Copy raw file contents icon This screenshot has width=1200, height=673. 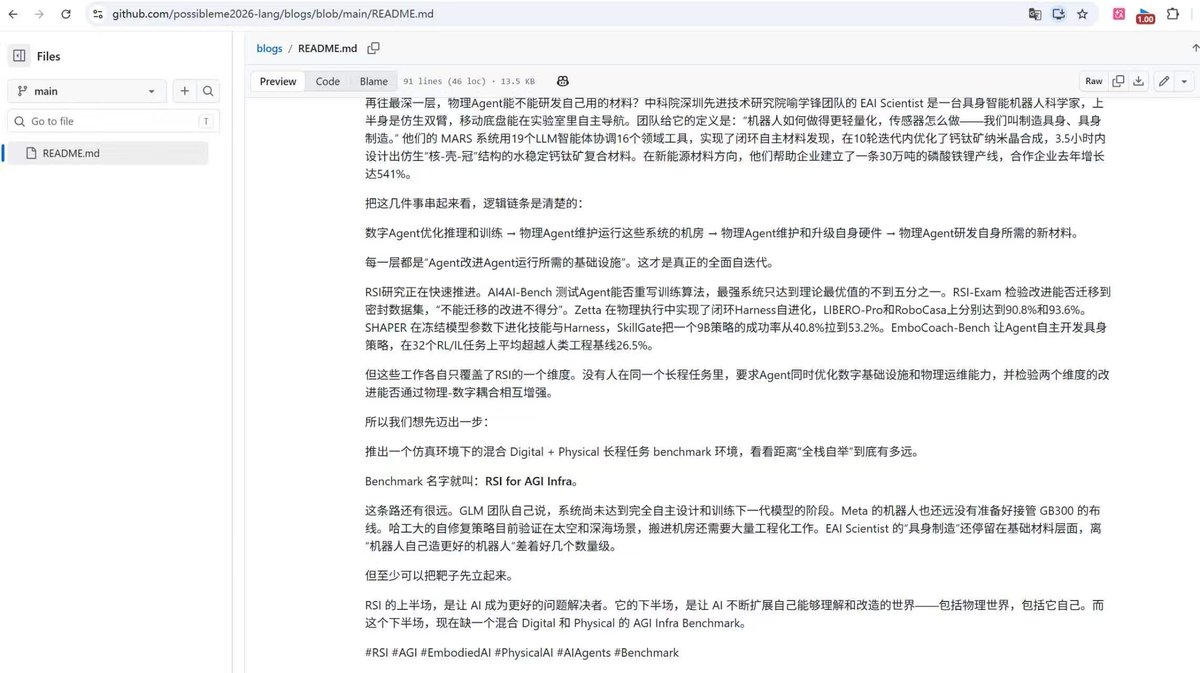[x=1118, y=82]
